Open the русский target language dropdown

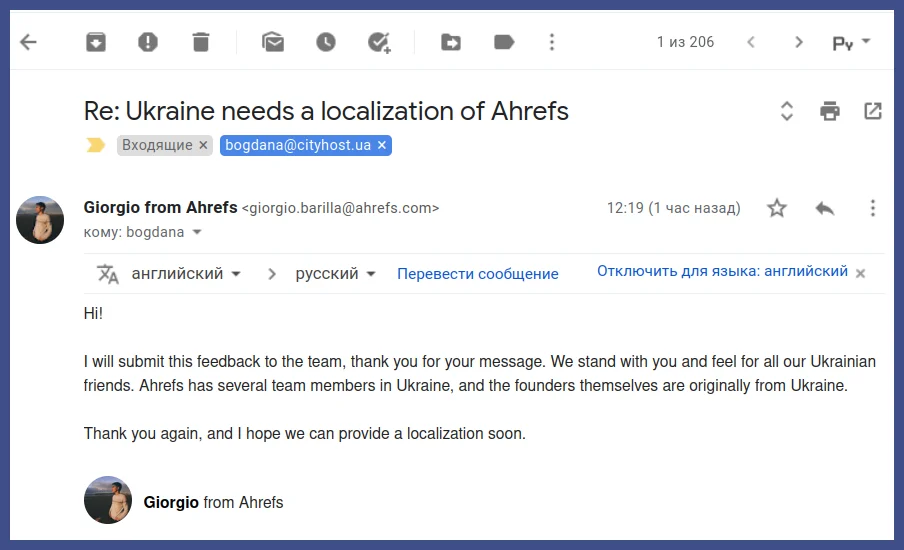[336, 273]
